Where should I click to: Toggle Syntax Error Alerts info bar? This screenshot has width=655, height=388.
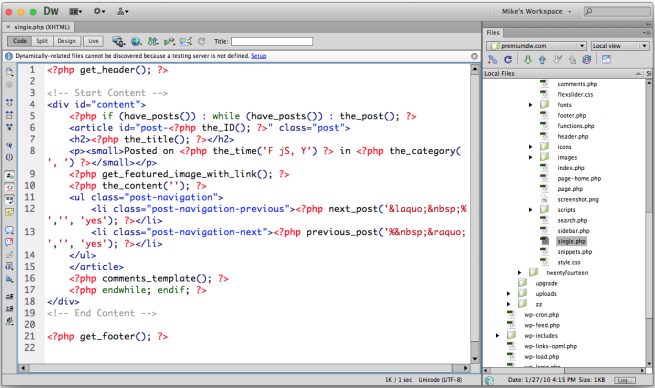point(9,212)
